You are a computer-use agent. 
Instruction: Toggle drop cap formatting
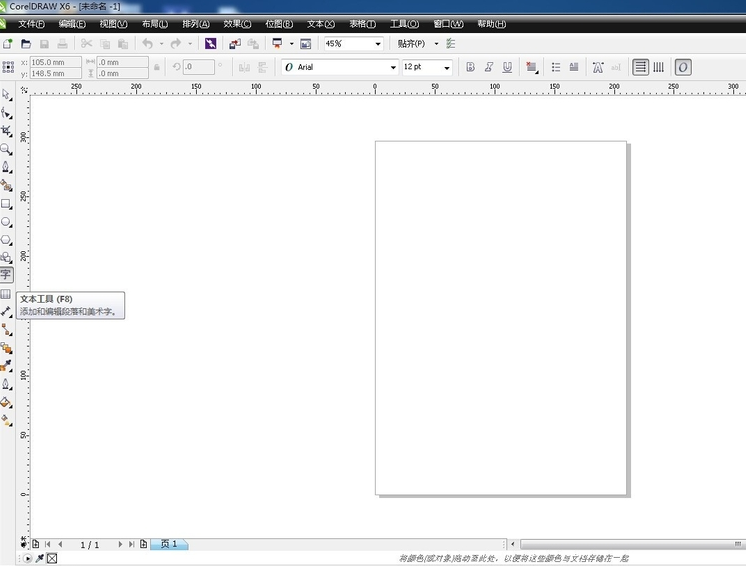[x=574, y=67]
